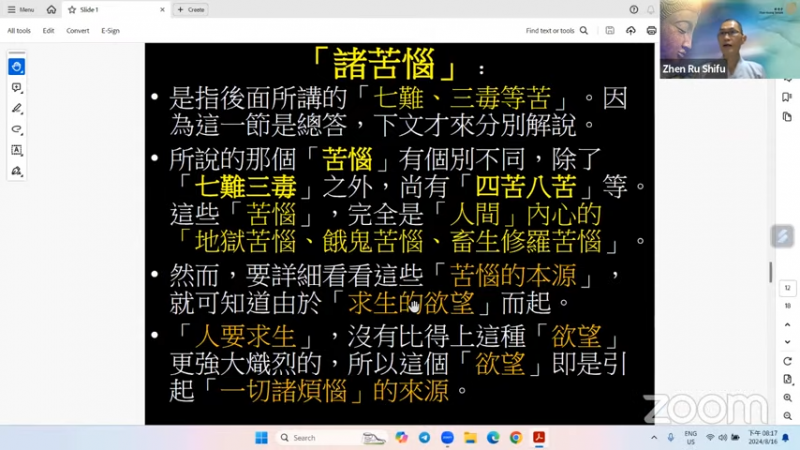
Task: Select the Highlighter pen tool
Action: point(17,109)
